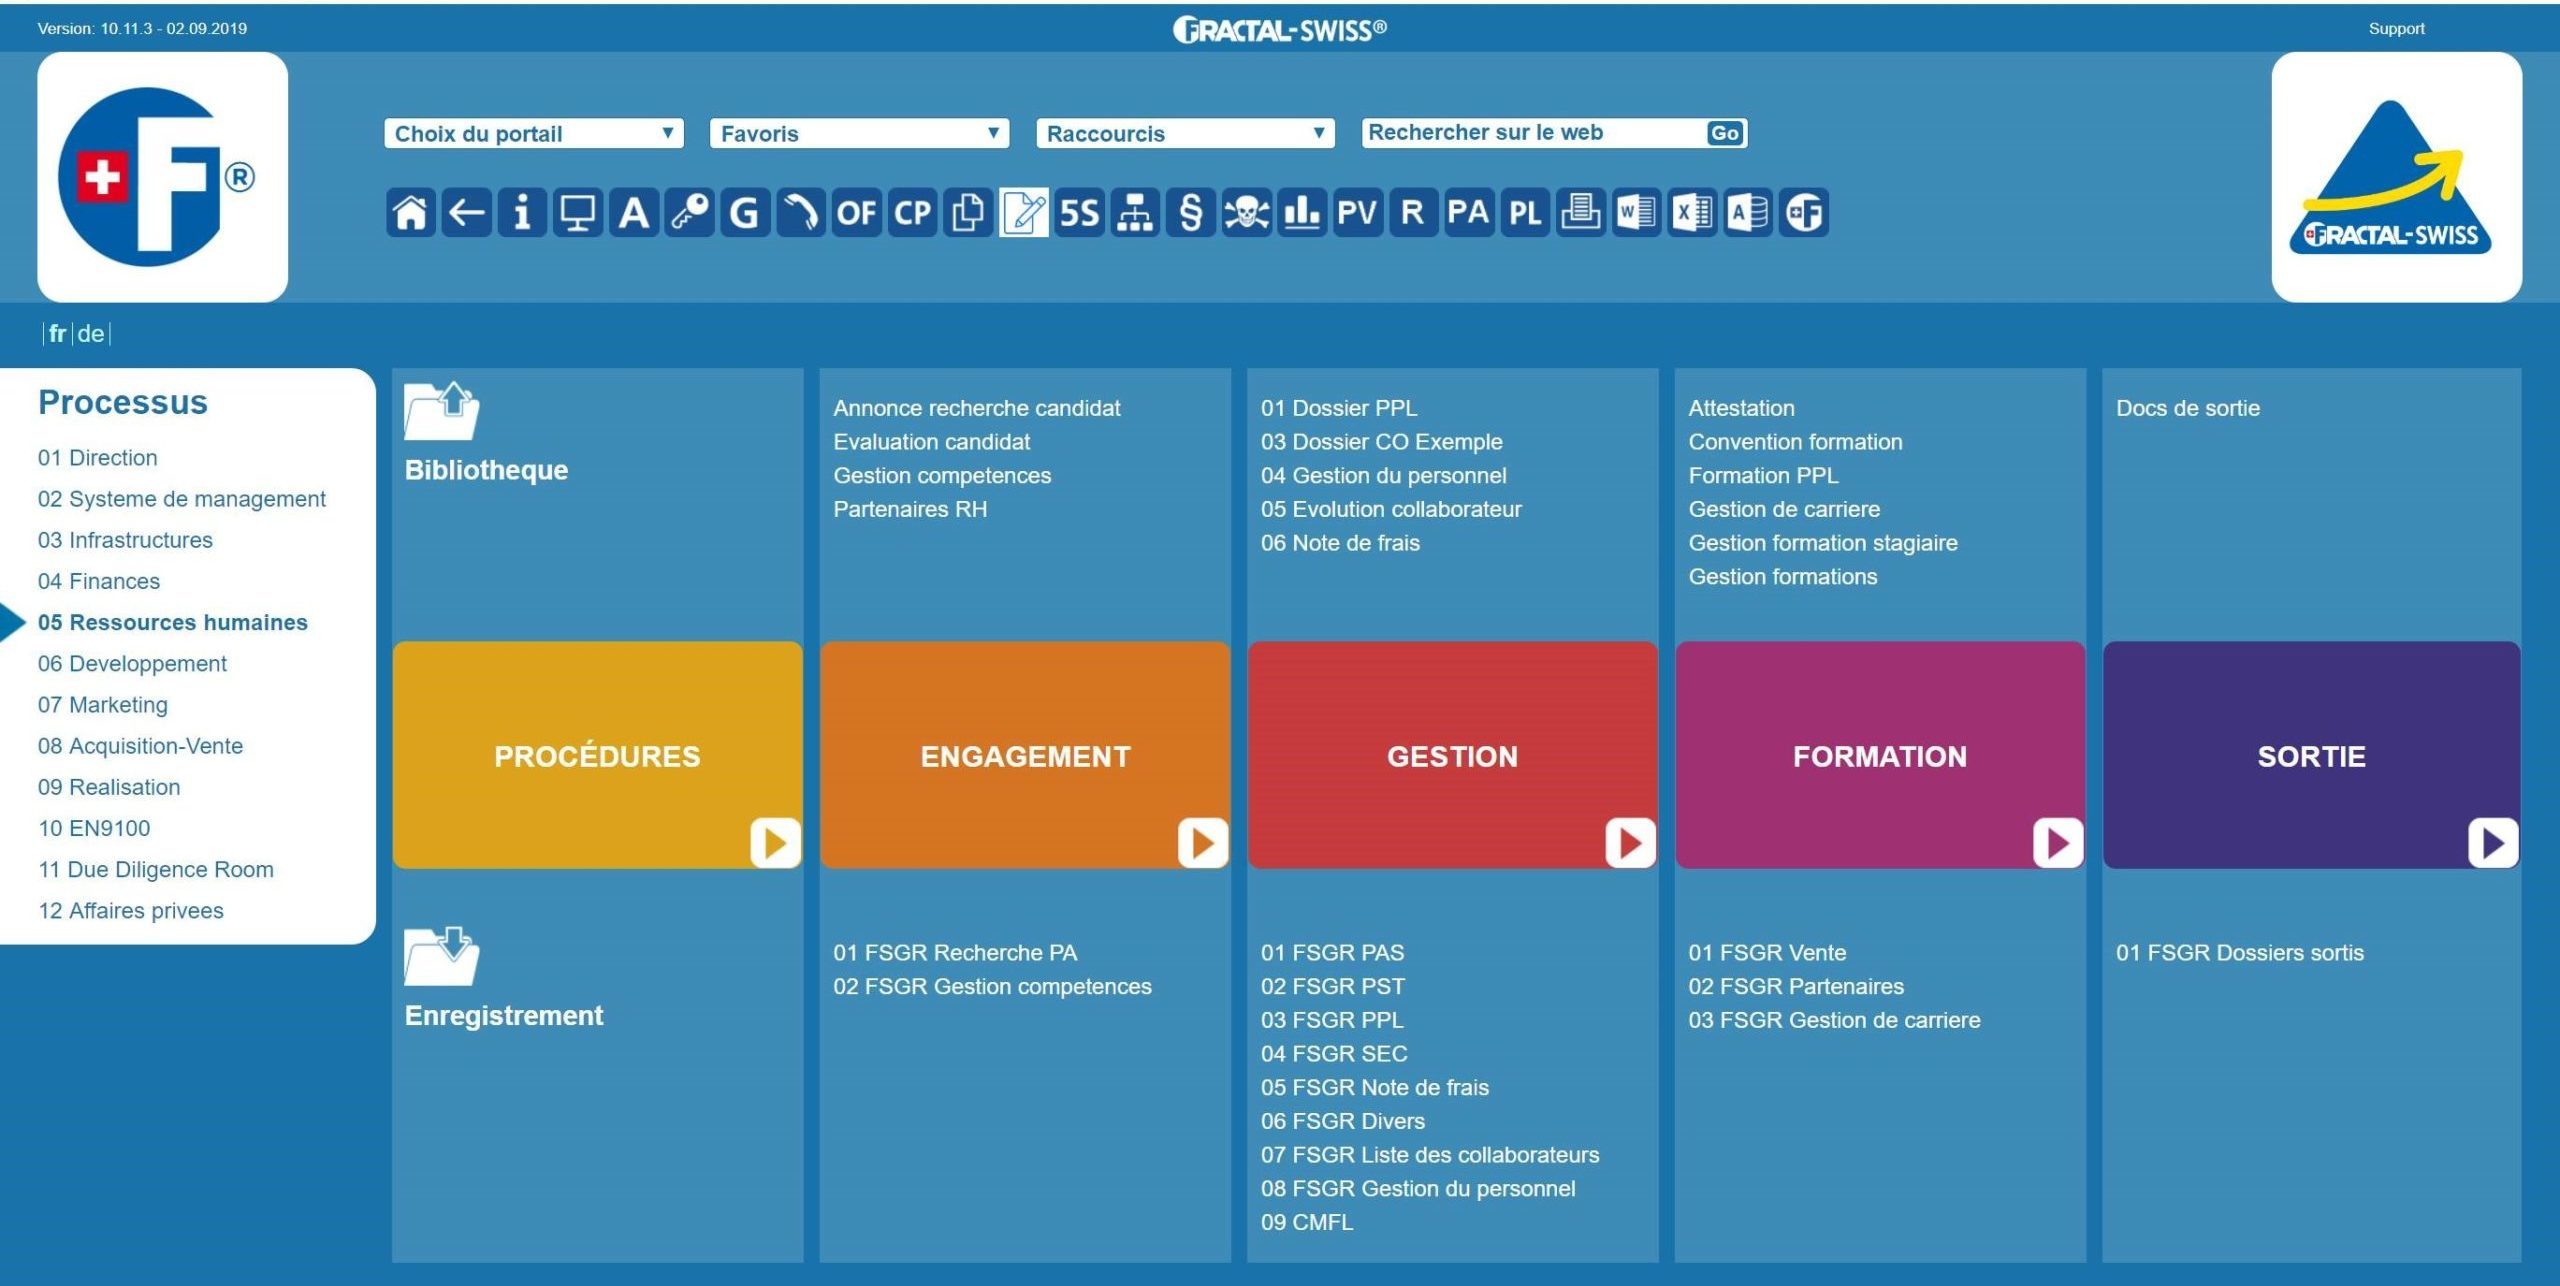The height and width of the screenshot is (1286, 2560).
Task: Click Go search button
Action: (x=1725, y=135)
